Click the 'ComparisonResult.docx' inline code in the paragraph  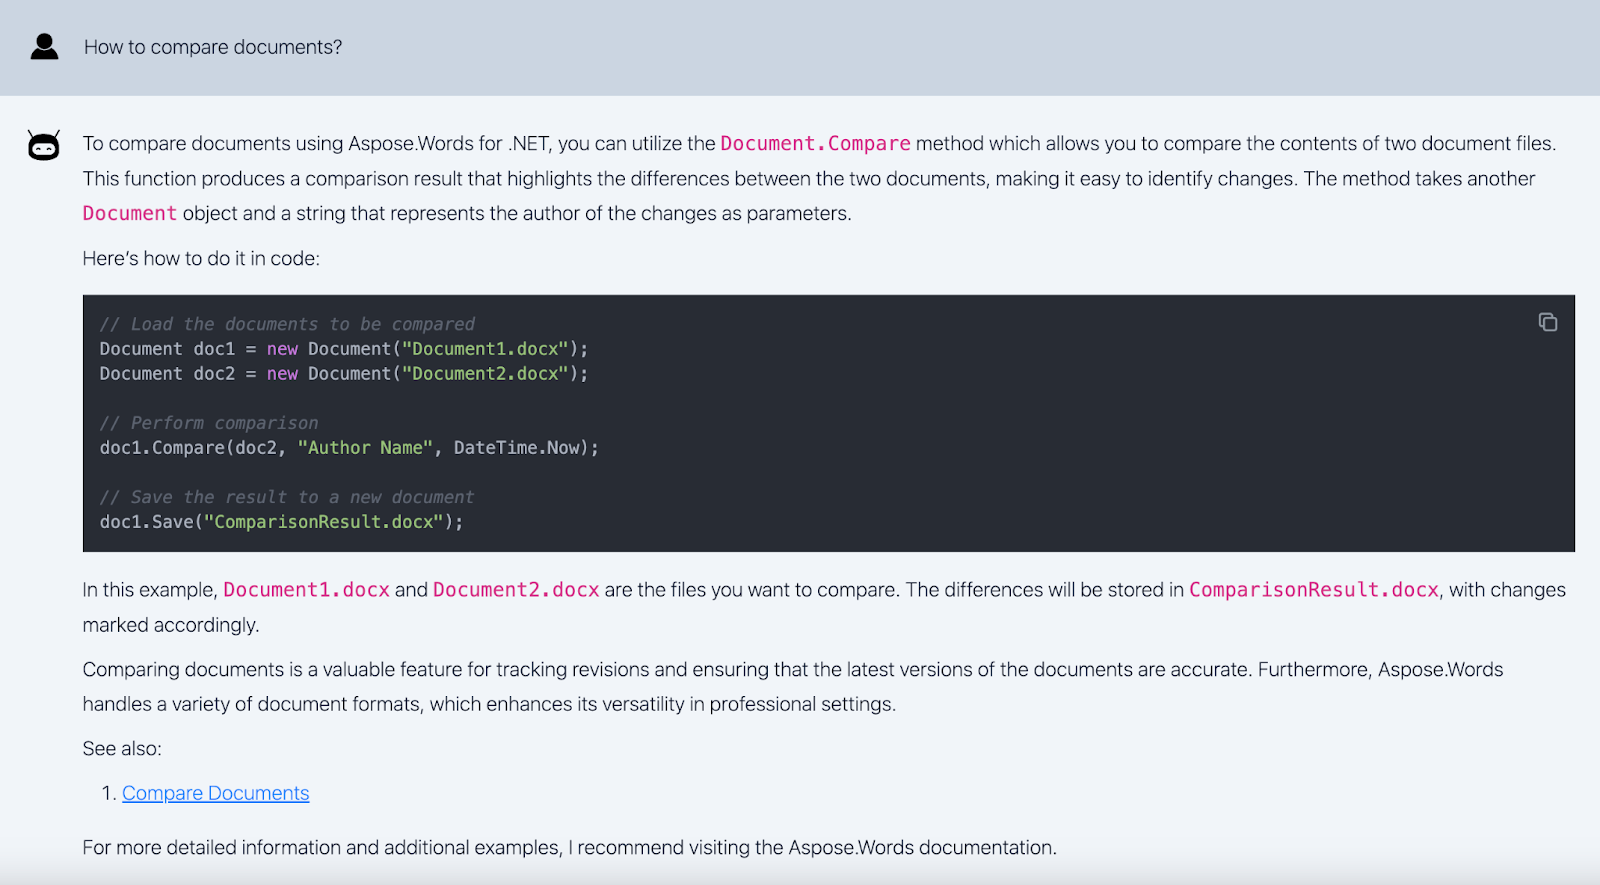(x=1313, y=590)
